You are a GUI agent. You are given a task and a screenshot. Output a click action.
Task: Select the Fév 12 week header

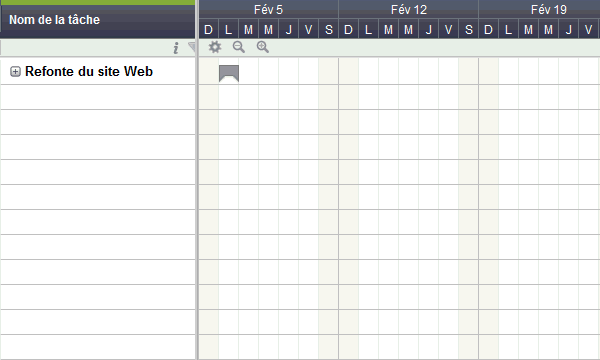pos(409,10)
